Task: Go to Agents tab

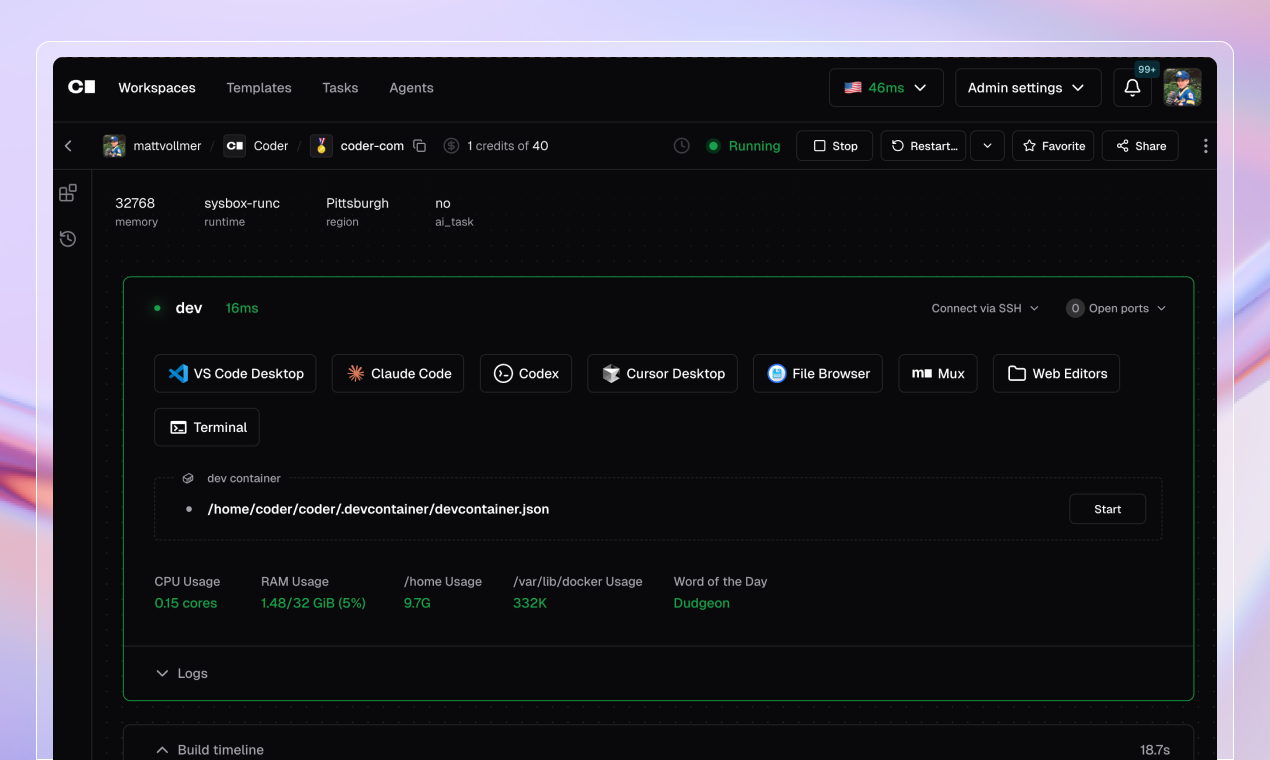Action: click(411, 88)
